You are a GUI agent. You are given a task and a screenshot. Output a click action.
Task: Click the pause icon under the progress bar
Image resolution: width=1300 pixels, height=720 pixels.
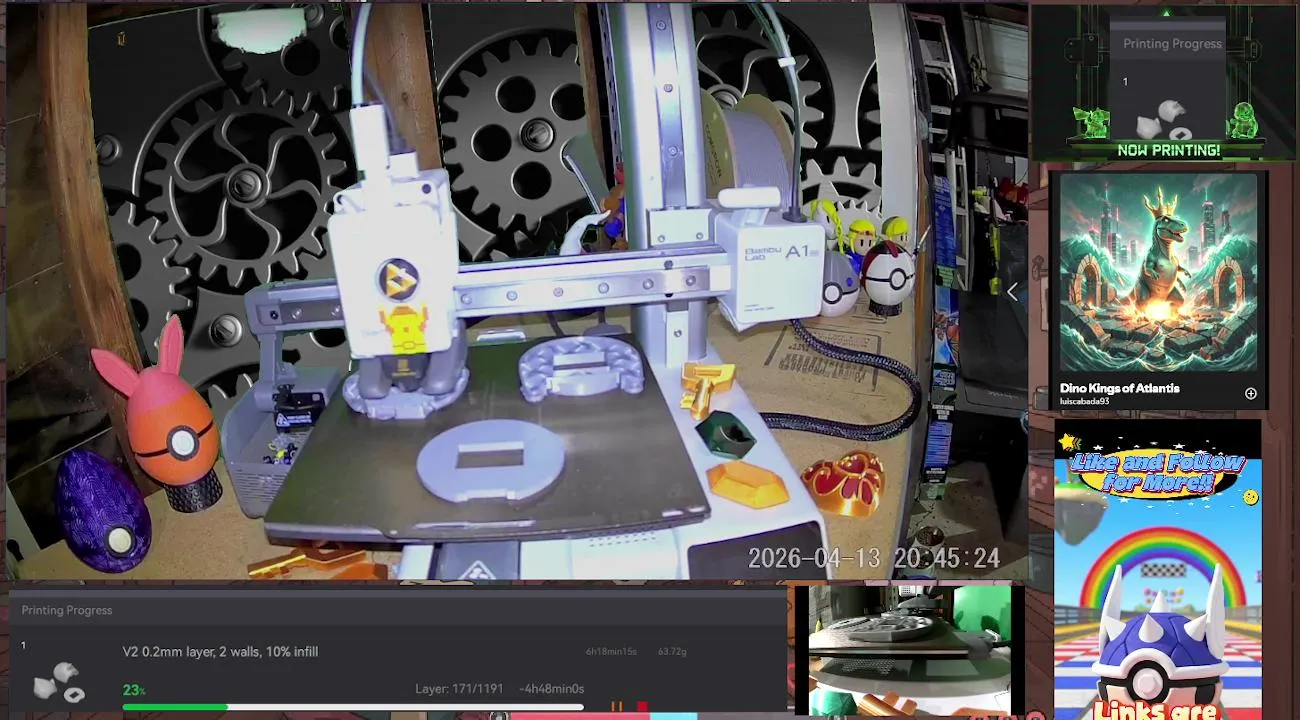[617, 707]
